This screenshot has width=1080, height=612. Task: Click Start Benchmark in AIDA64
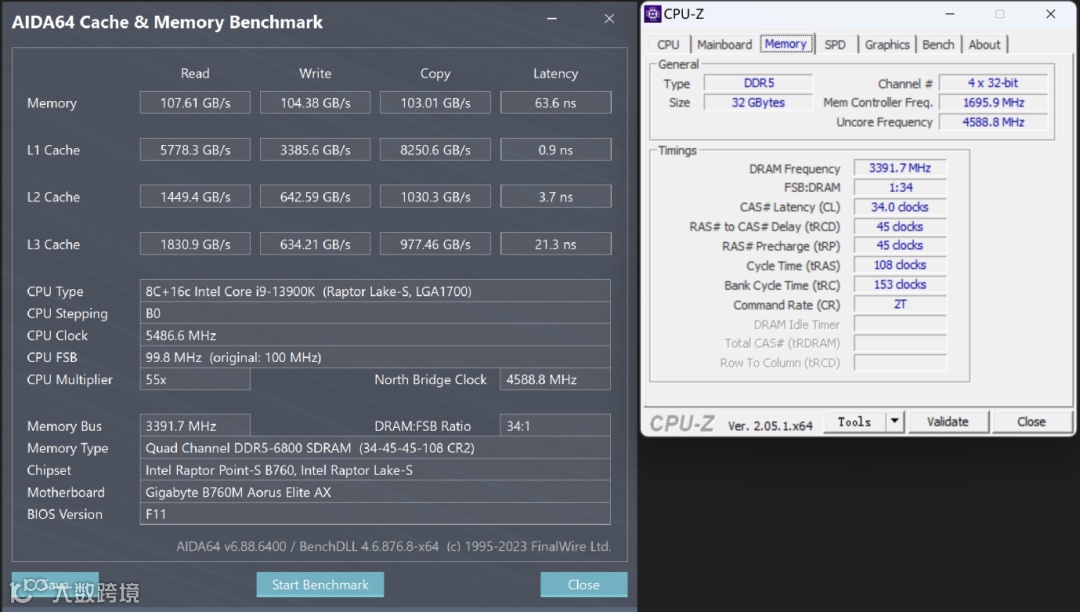(x=320, y=584)
